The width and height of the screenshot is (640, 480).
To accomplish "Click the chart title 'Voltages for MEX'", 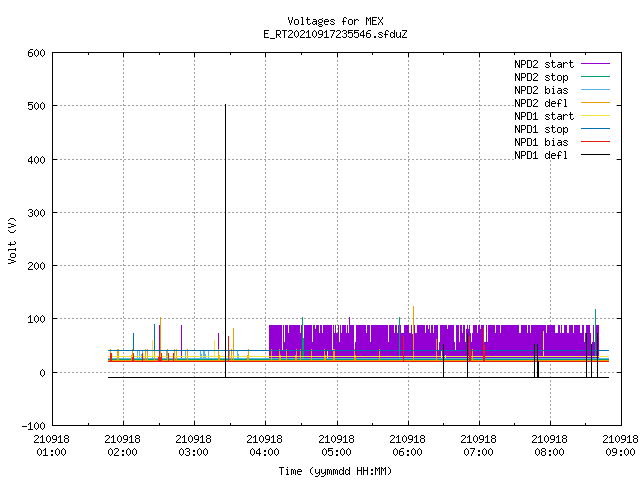I will click(335, 21).
